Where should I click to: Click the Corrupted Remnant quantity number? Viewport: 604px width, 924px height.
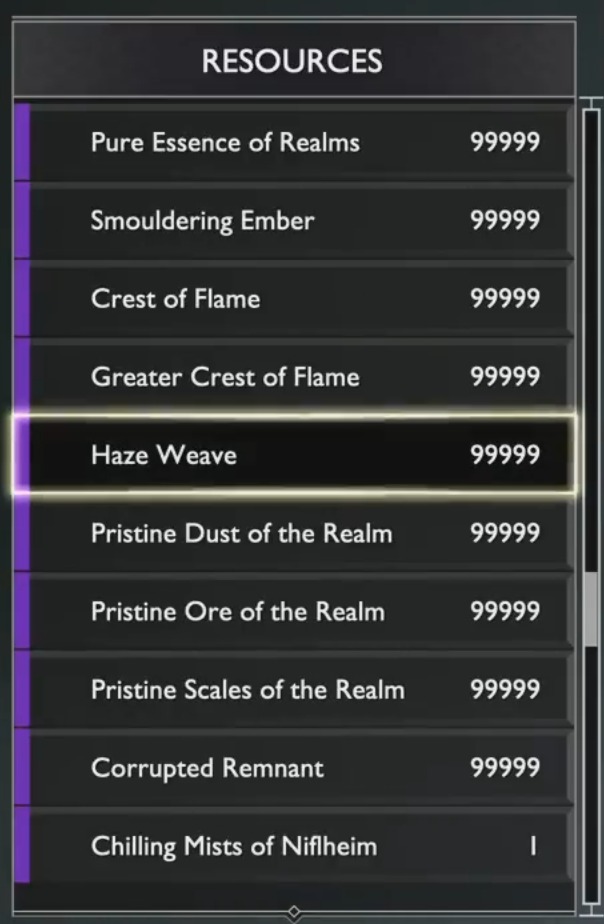pyautogui.click(x=505, y=768)
